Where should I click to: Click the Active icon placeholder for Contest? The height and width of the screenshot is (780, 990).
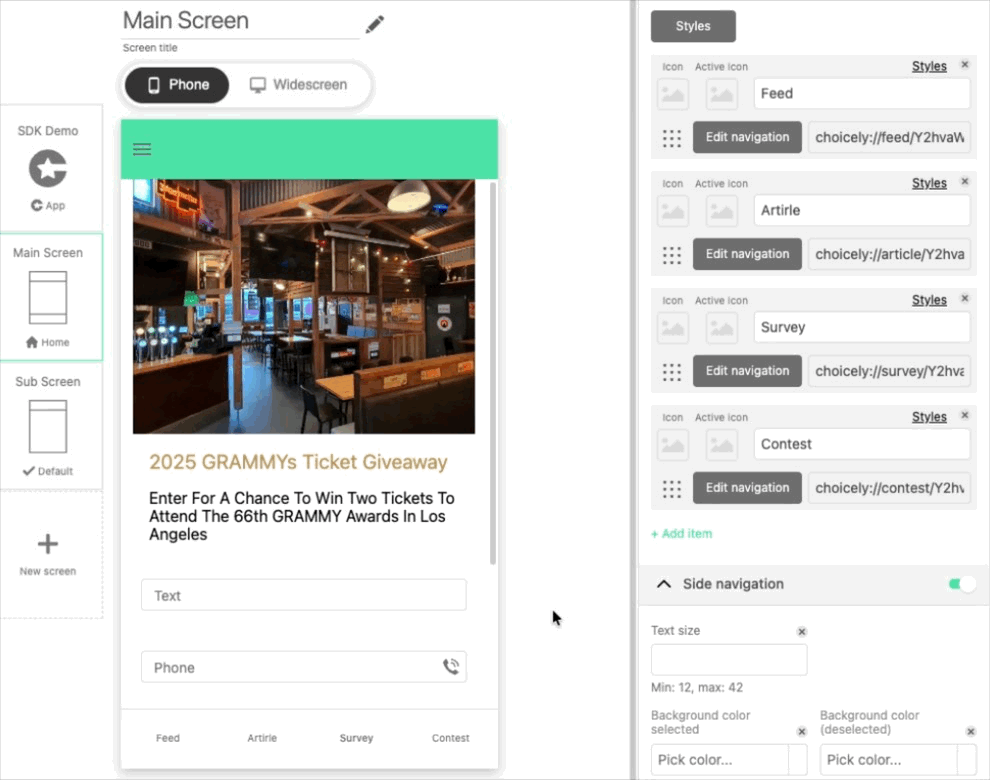[x=720, y=445]
